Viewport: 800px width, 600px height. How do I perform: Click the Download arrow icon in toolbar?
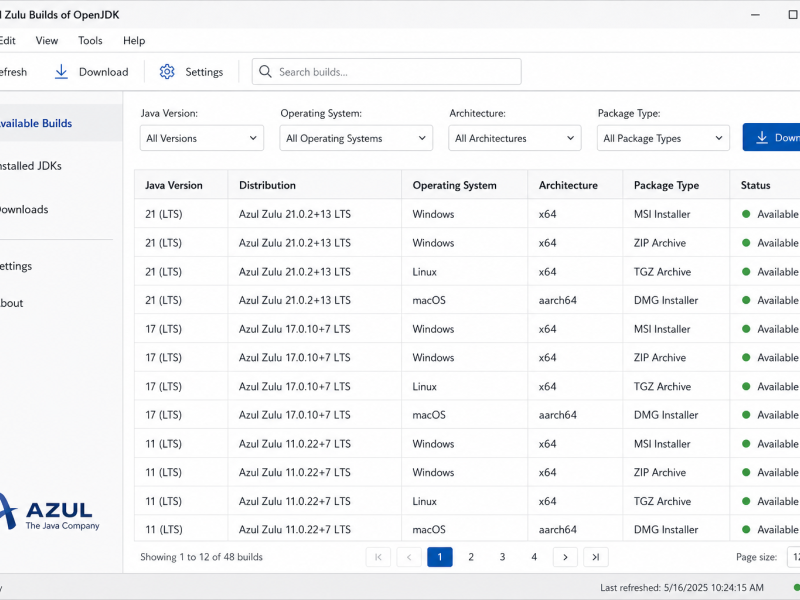[61, 72]
